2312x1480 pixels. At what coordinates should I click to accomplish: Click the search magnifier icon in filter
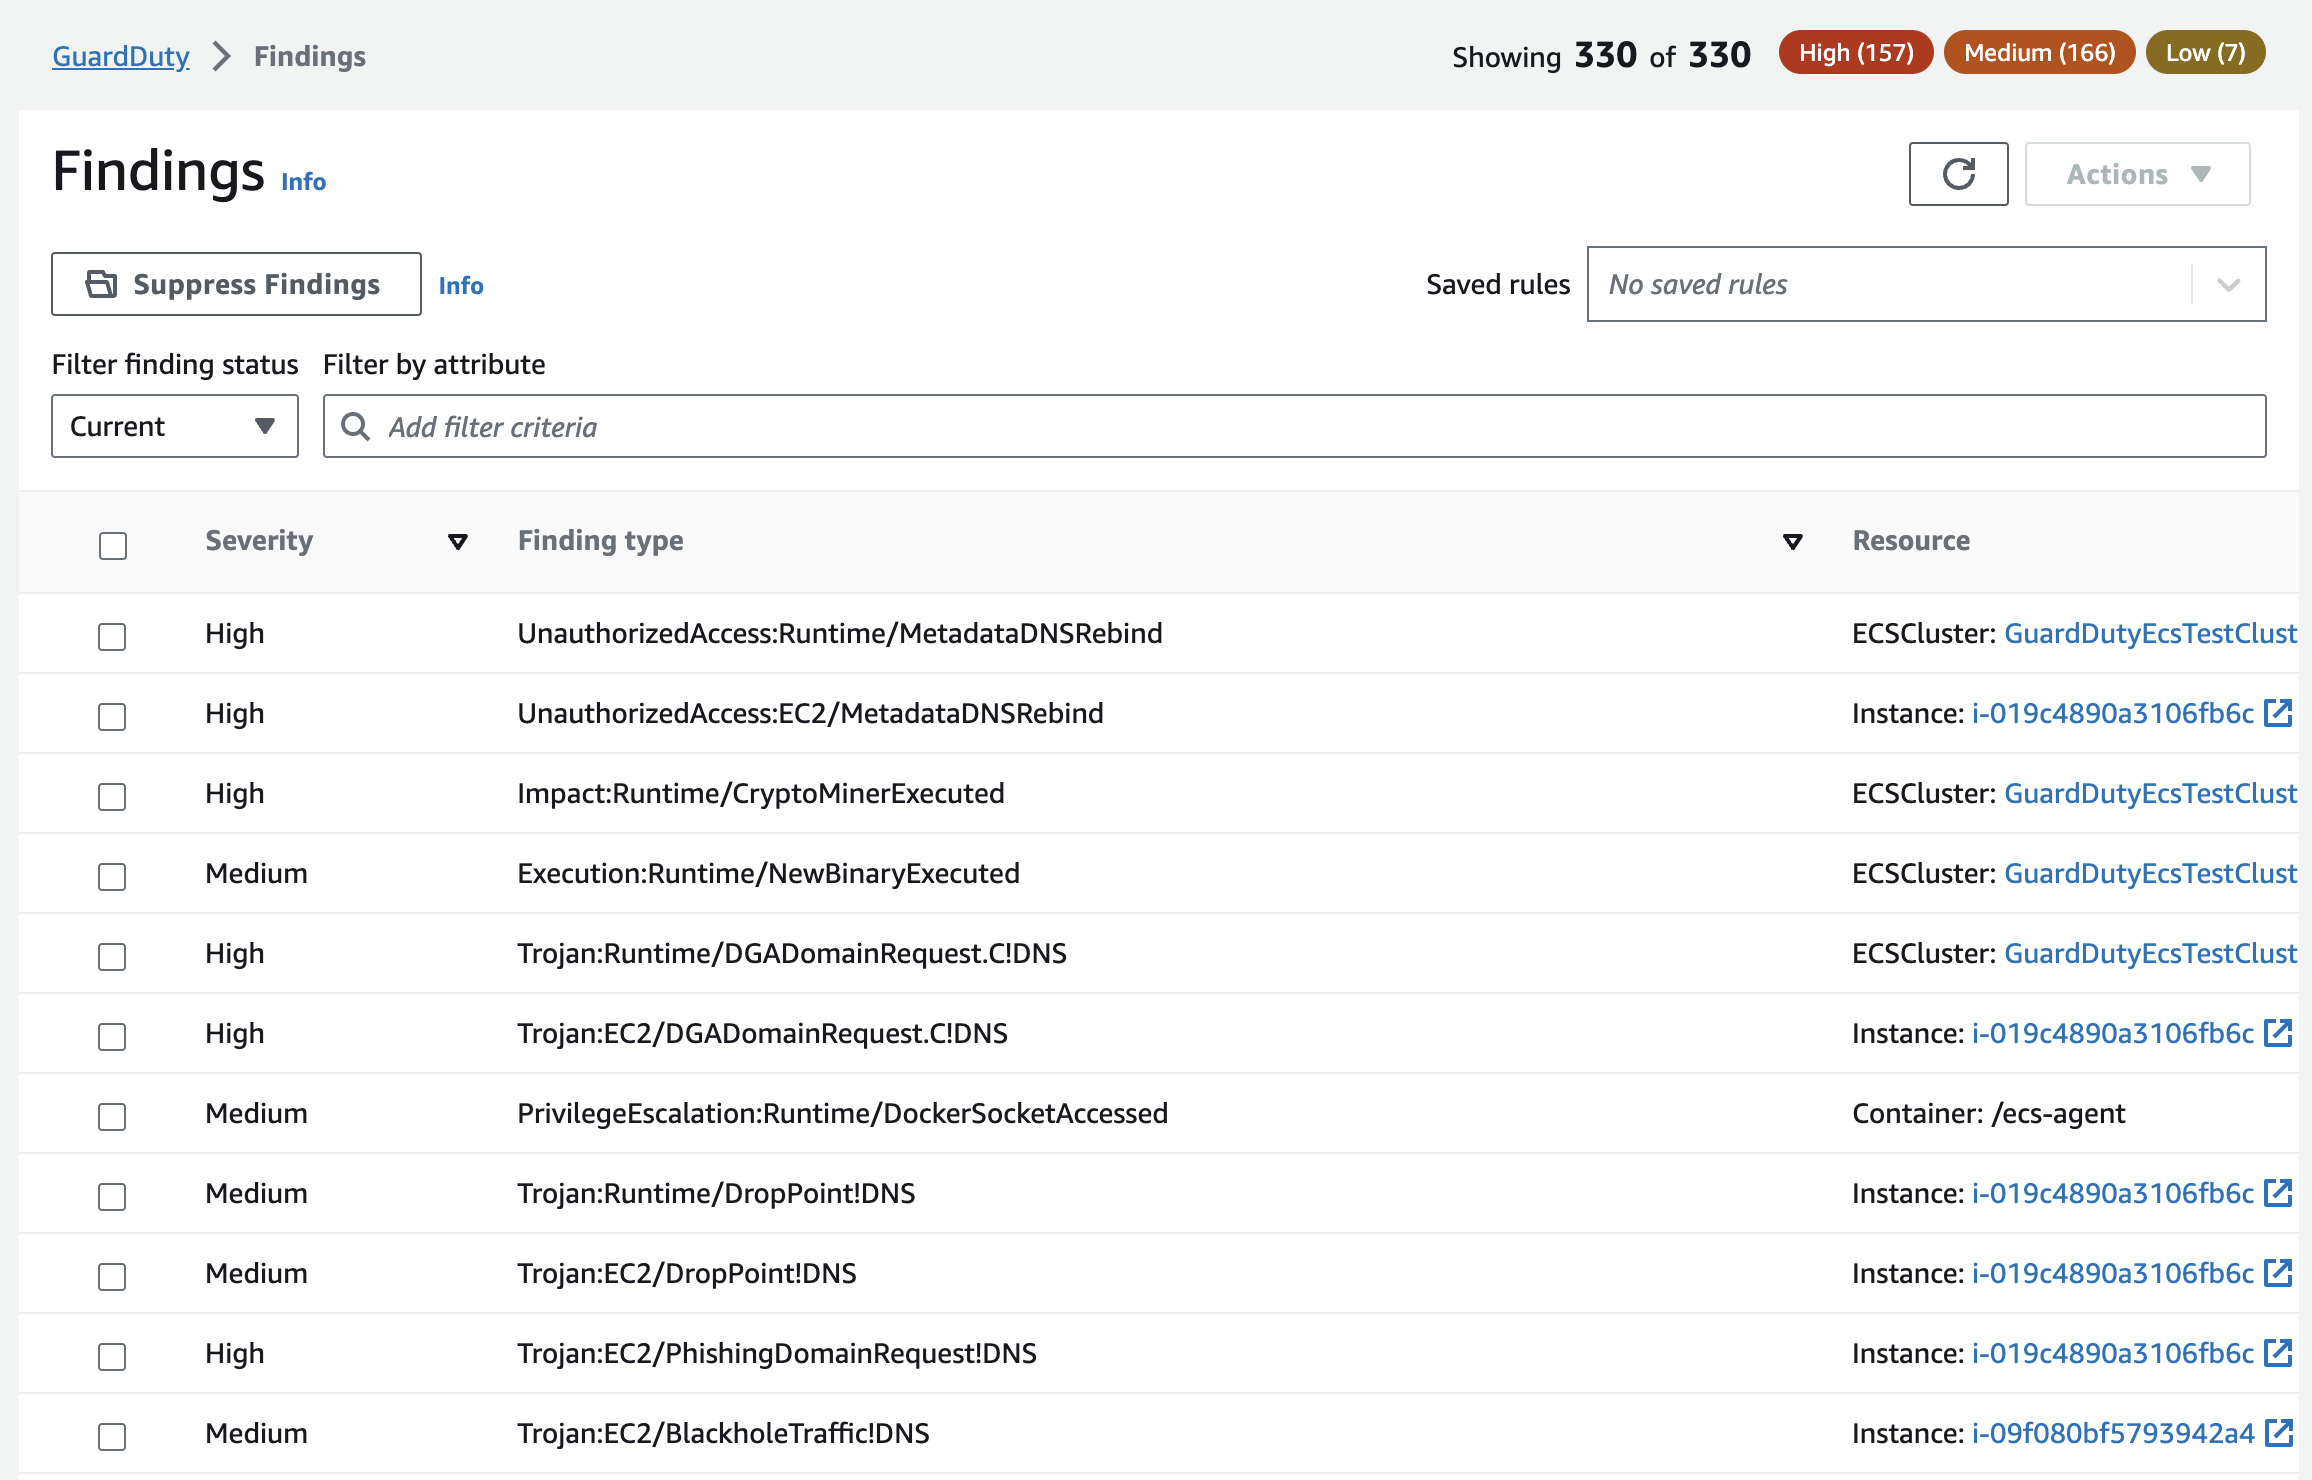tap(355, 427)
